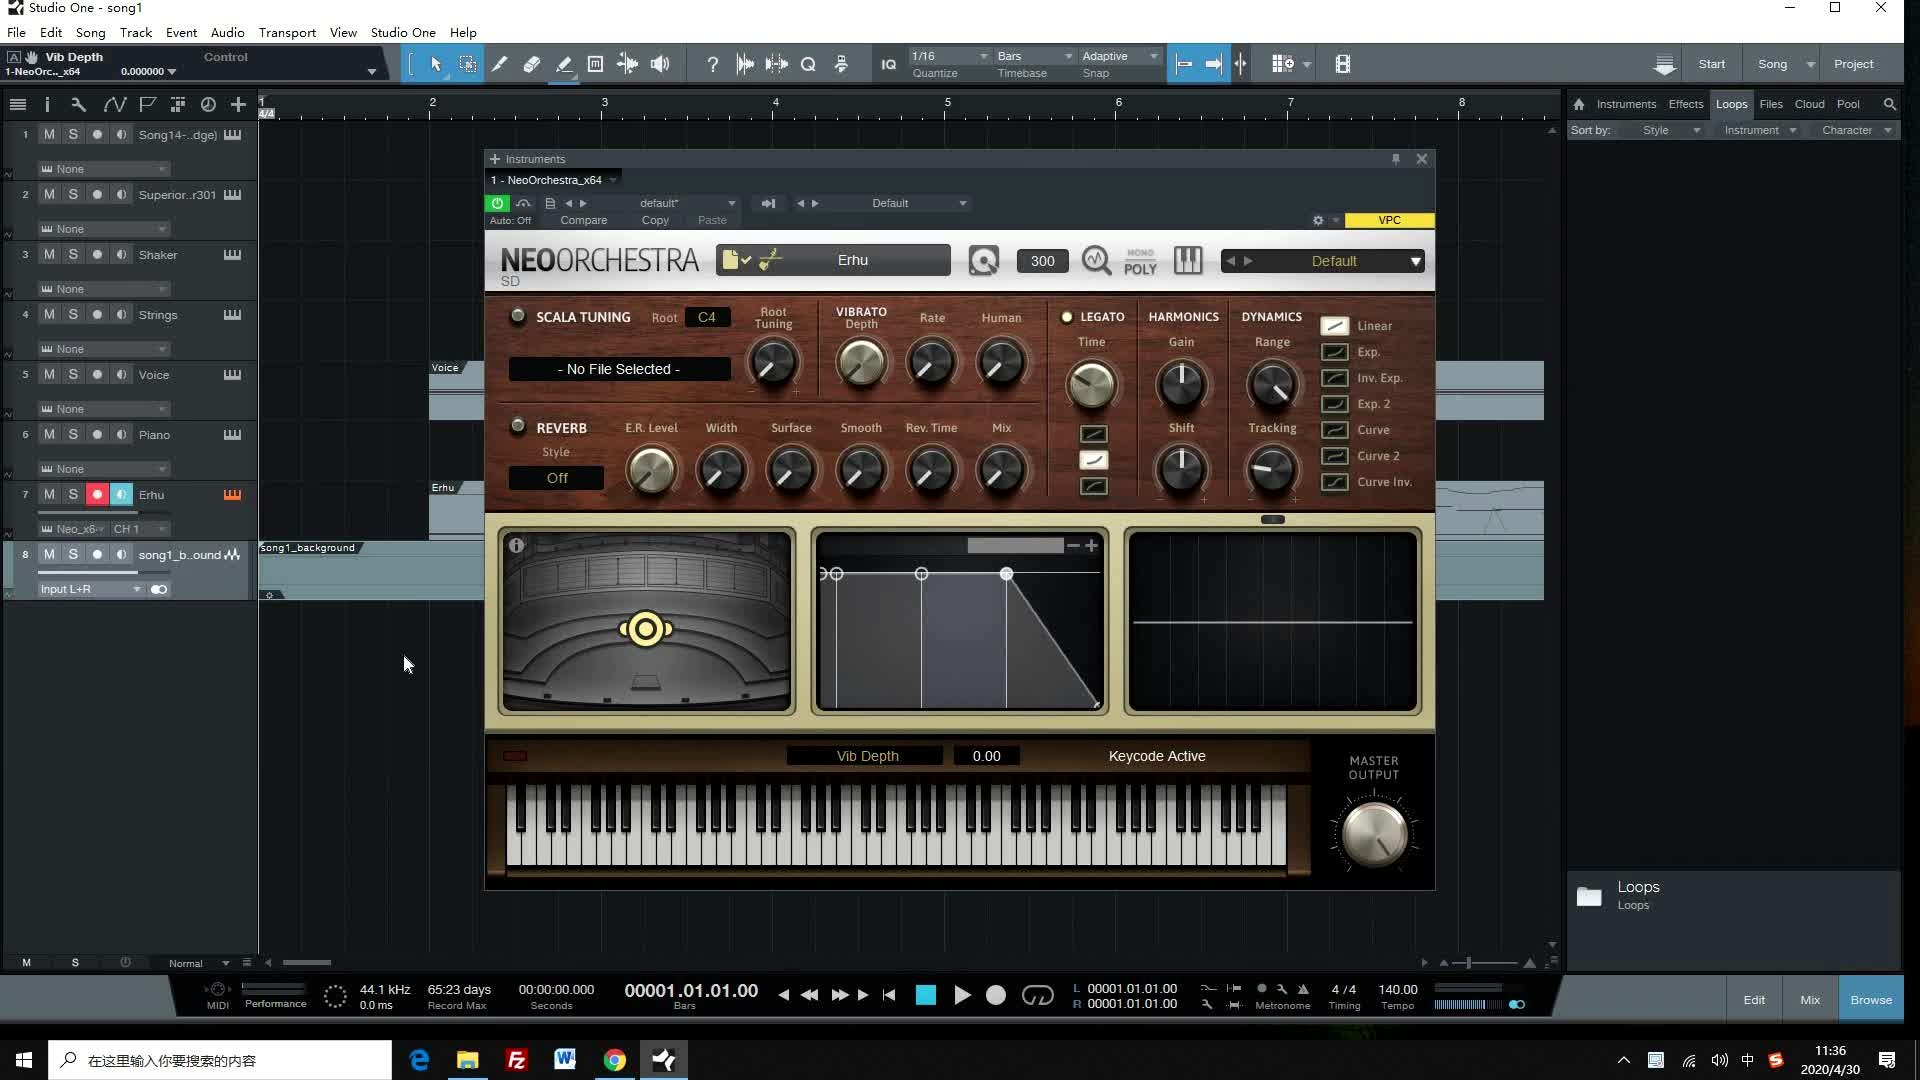Open NeoOrchestra keyboard settings icon

[1187, 261]
